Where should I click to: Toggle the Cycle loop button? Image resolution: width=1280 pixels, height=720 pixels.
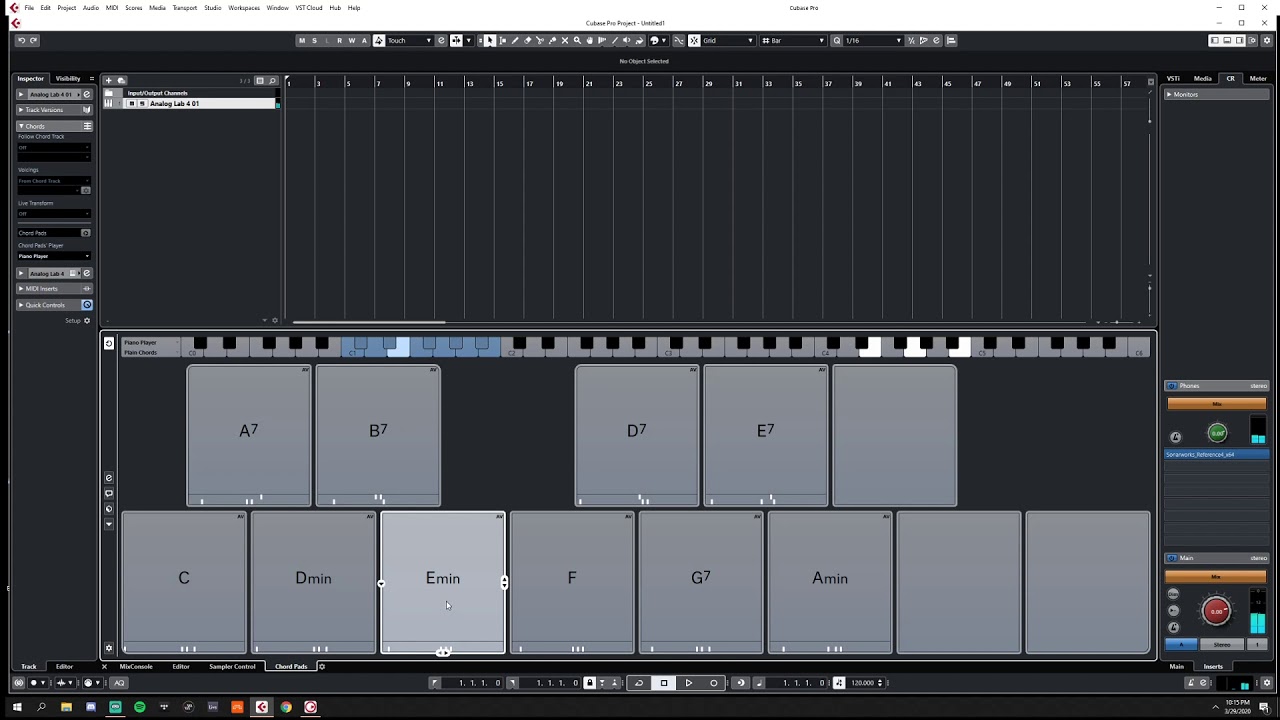(639, 683)
